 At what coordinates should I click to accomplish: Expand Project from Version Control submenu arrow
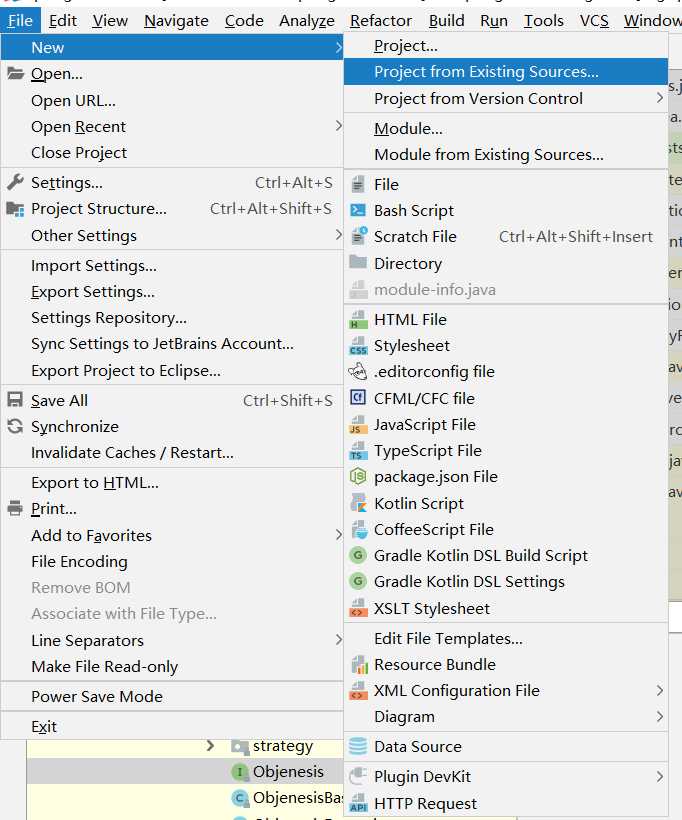(x=660, y=98)
